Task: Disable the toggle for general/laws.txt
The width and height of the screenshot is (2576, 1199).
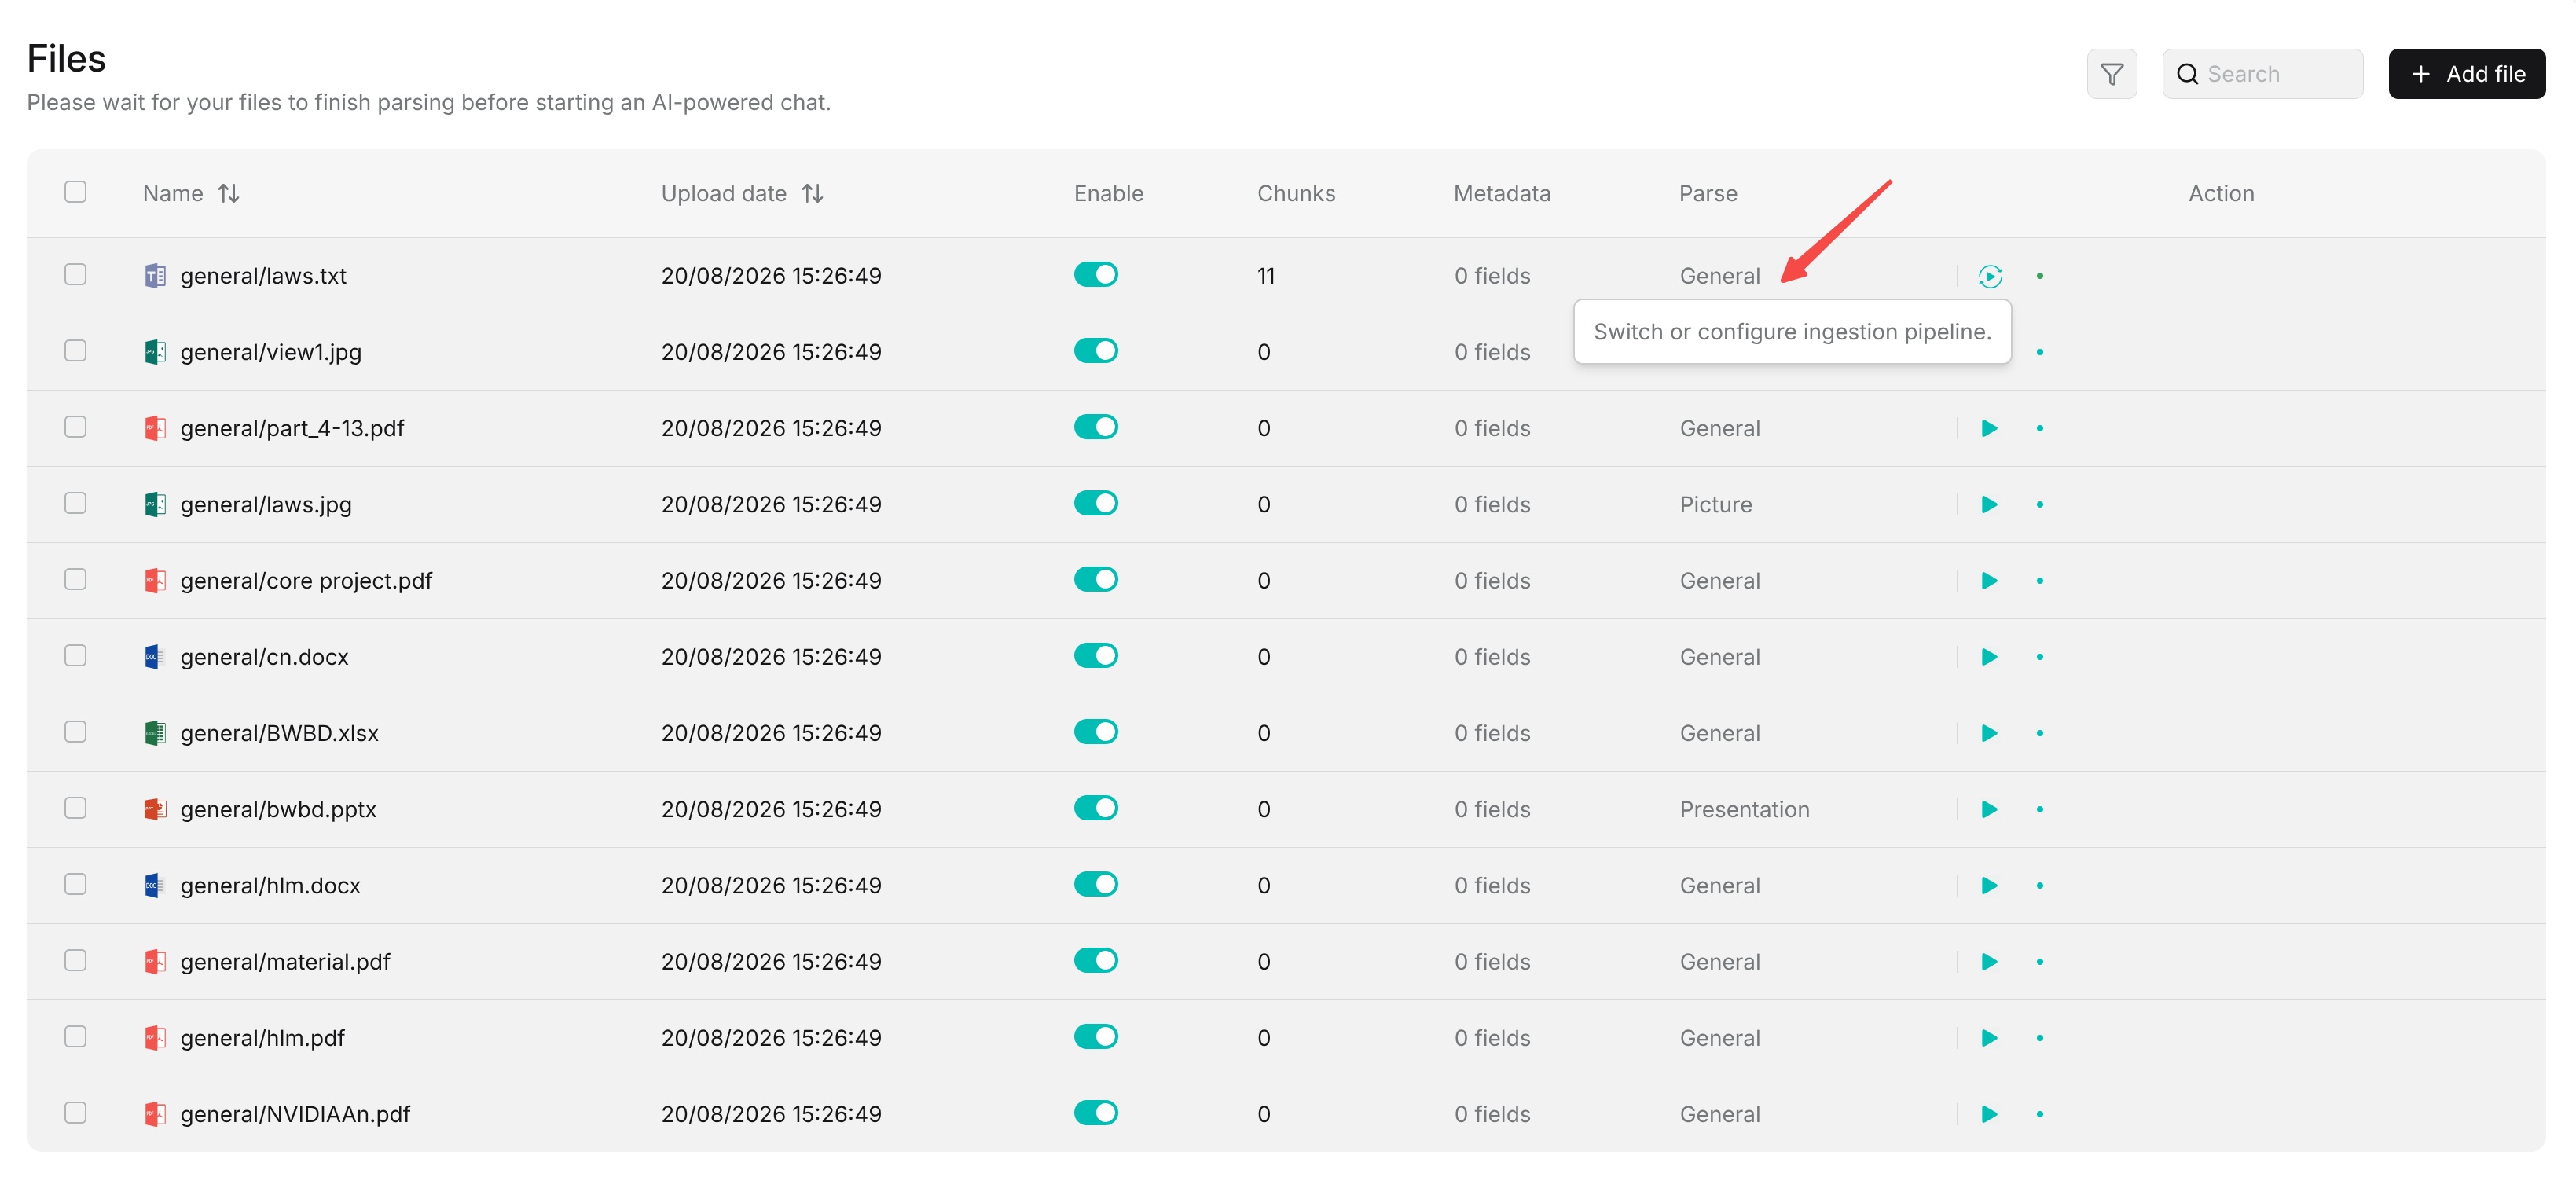Action: 1095,274
